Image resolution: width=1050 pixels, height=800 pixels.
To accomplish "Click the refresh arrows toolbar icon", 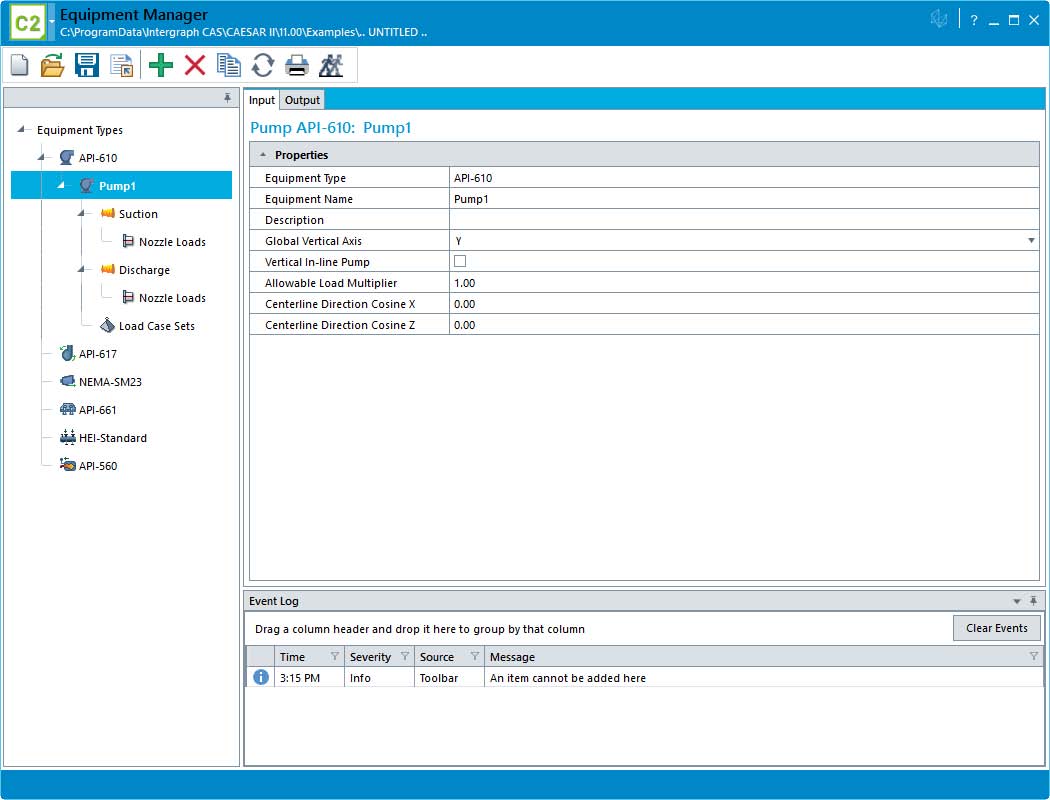I will click(x=262, y=65).
